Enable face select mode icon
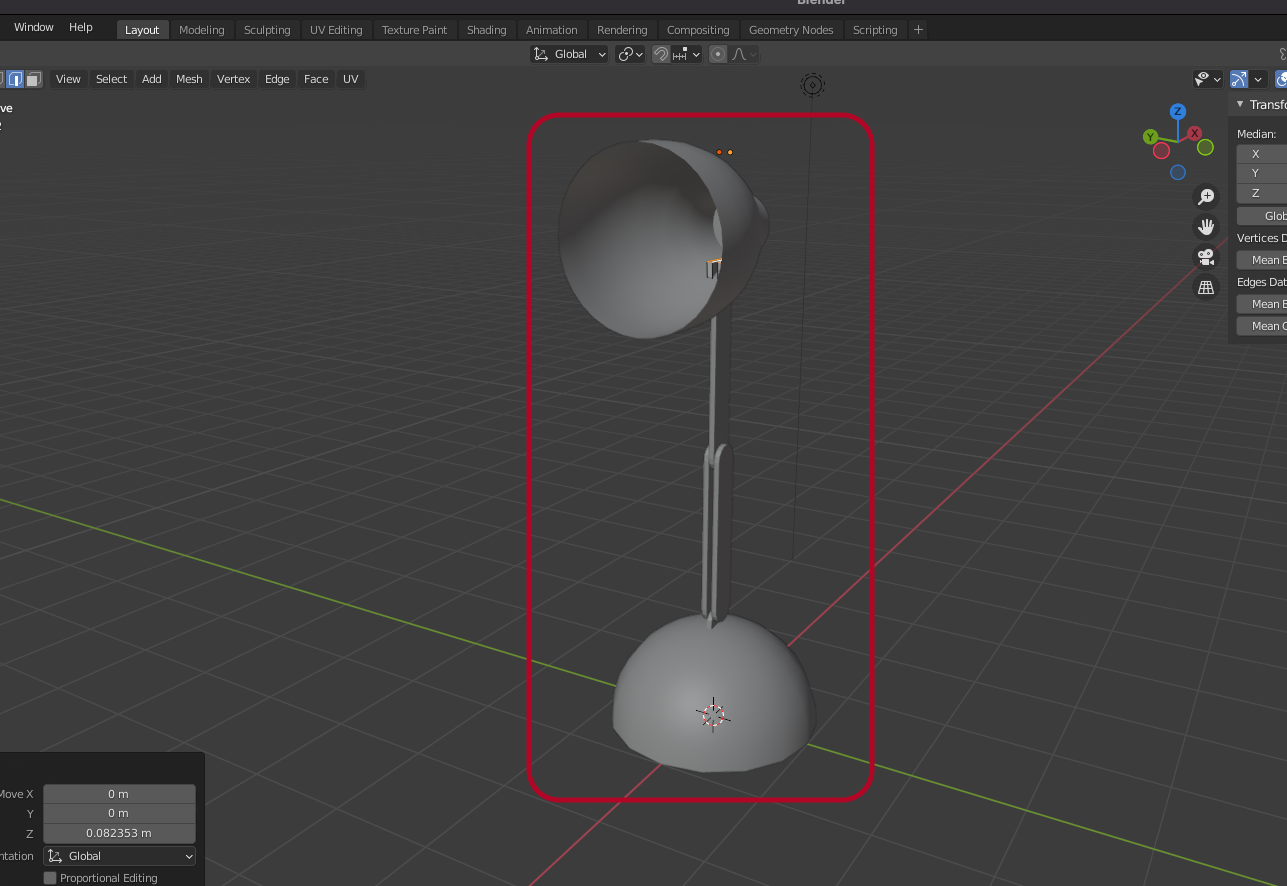The height and width of the screenshot is (886, 1287). click(34, 79)
